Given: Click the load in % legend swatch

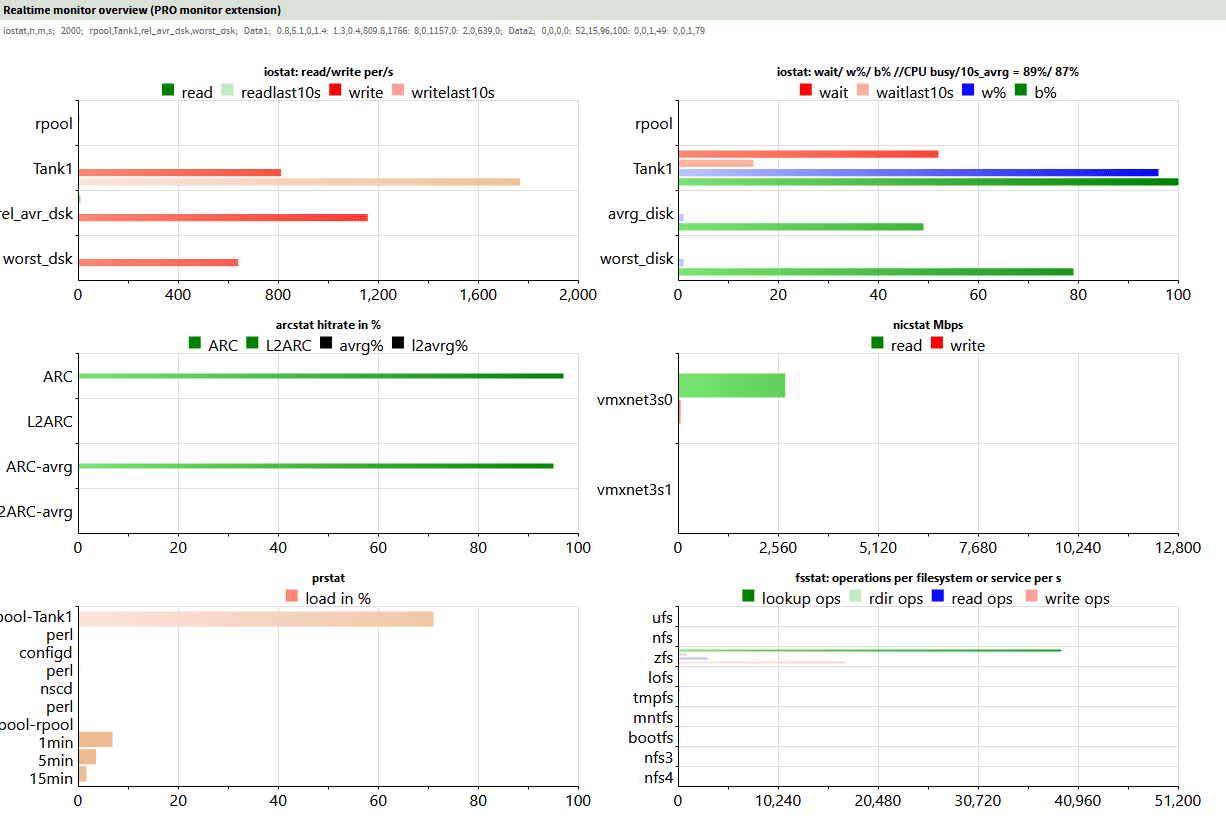Looking at the screenshot, I should [292, 597].
